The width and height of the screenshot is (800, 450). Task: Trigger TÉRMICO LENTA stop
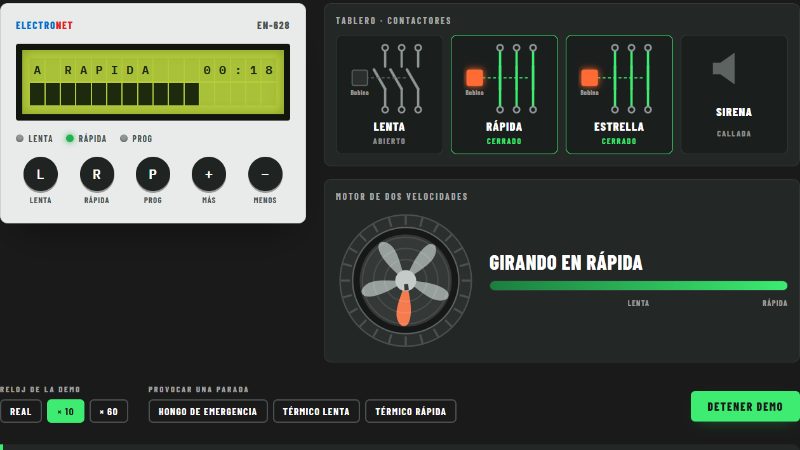click(316, 411)
